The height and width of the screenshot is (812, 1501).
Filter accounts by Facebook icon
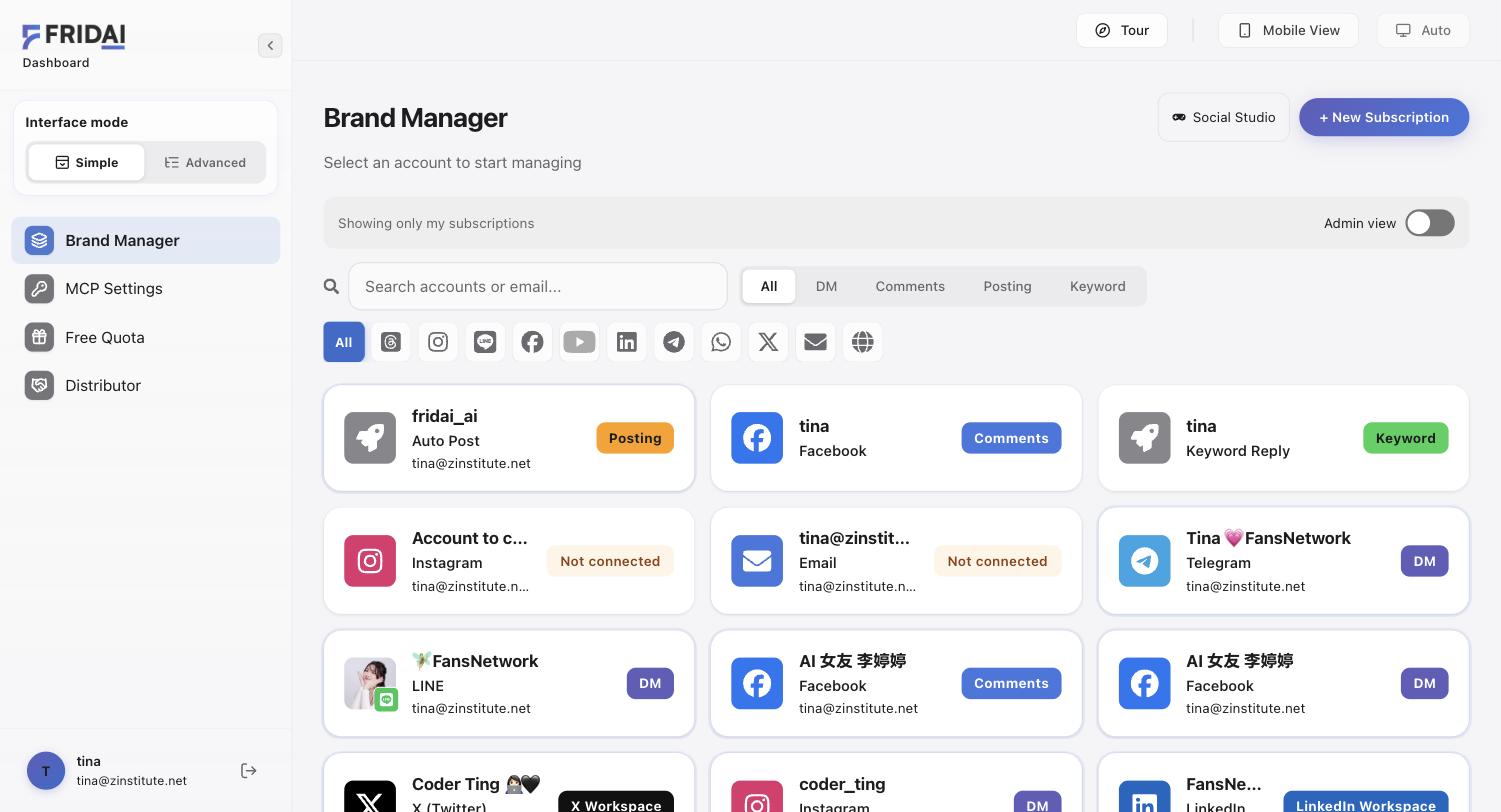click(x=532, y=342)
